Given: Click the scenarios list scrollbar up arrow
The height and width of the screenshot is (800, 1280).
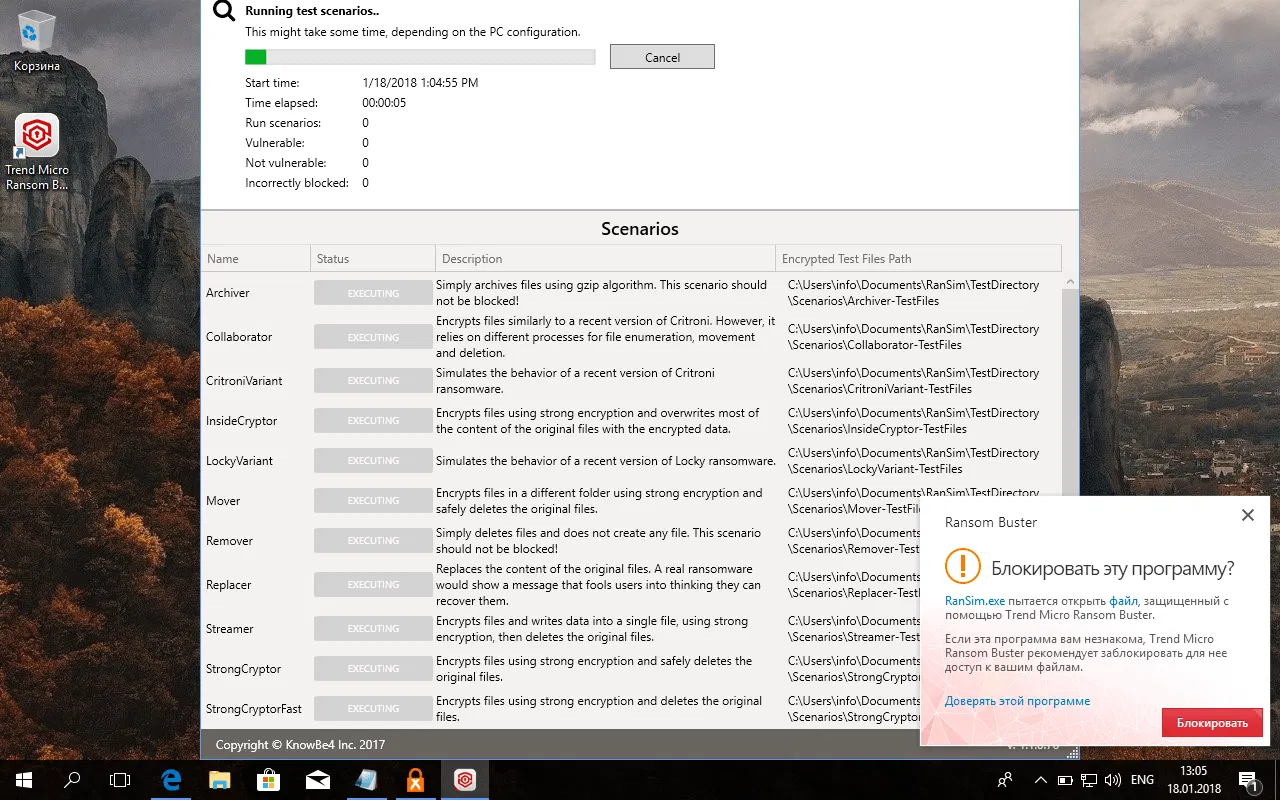Looking at the screenshot, I should (1070, 283).
